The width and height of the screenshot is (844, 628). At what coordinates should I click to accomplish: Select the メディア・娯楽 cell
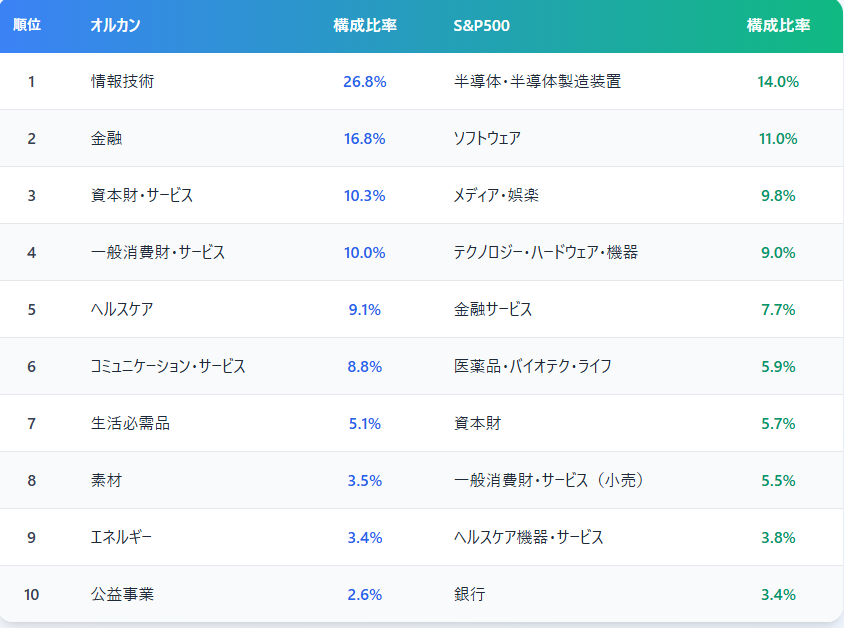pos(496,196)
